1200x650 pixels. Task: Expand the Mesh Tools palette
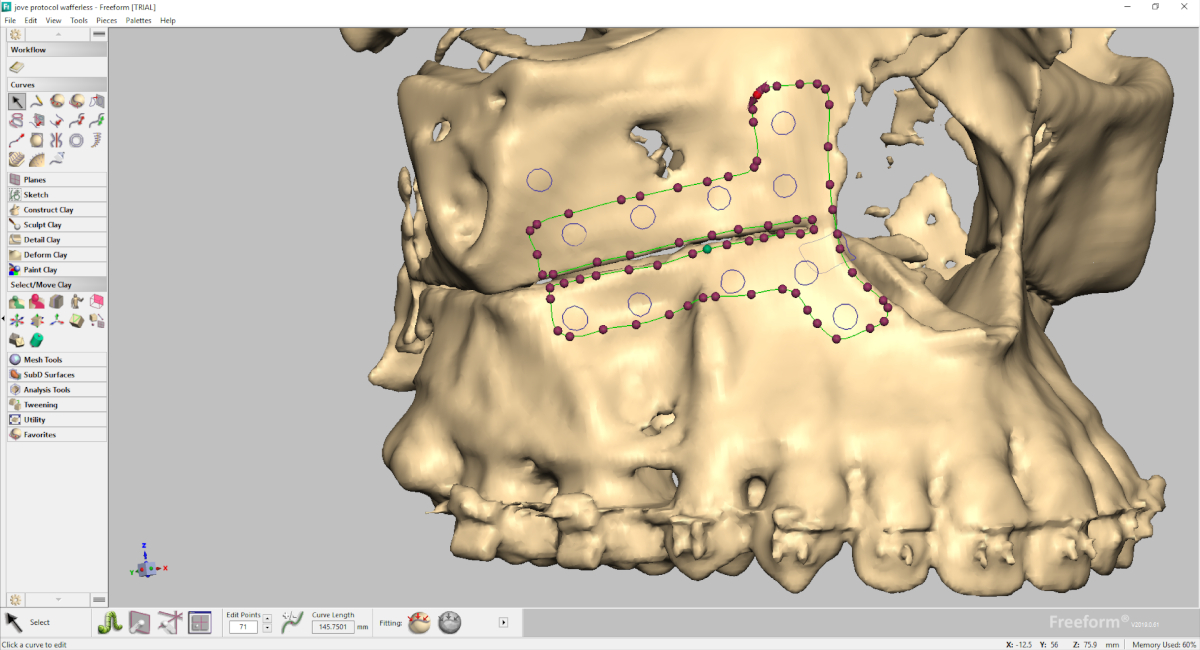42,360
